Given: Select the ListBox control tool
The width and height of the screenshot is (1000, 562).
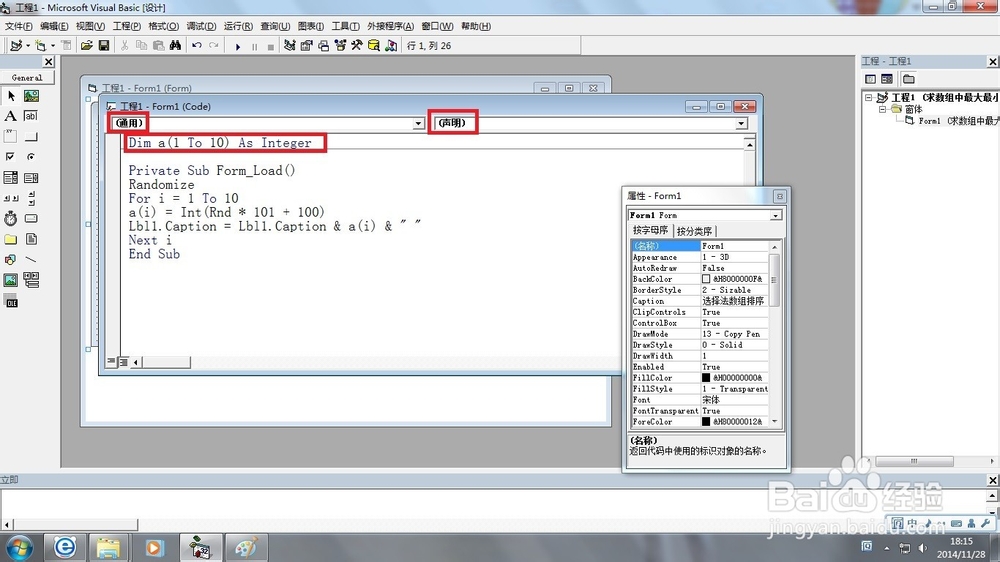Looking at the screenshot, I should [x=31, y=177].
